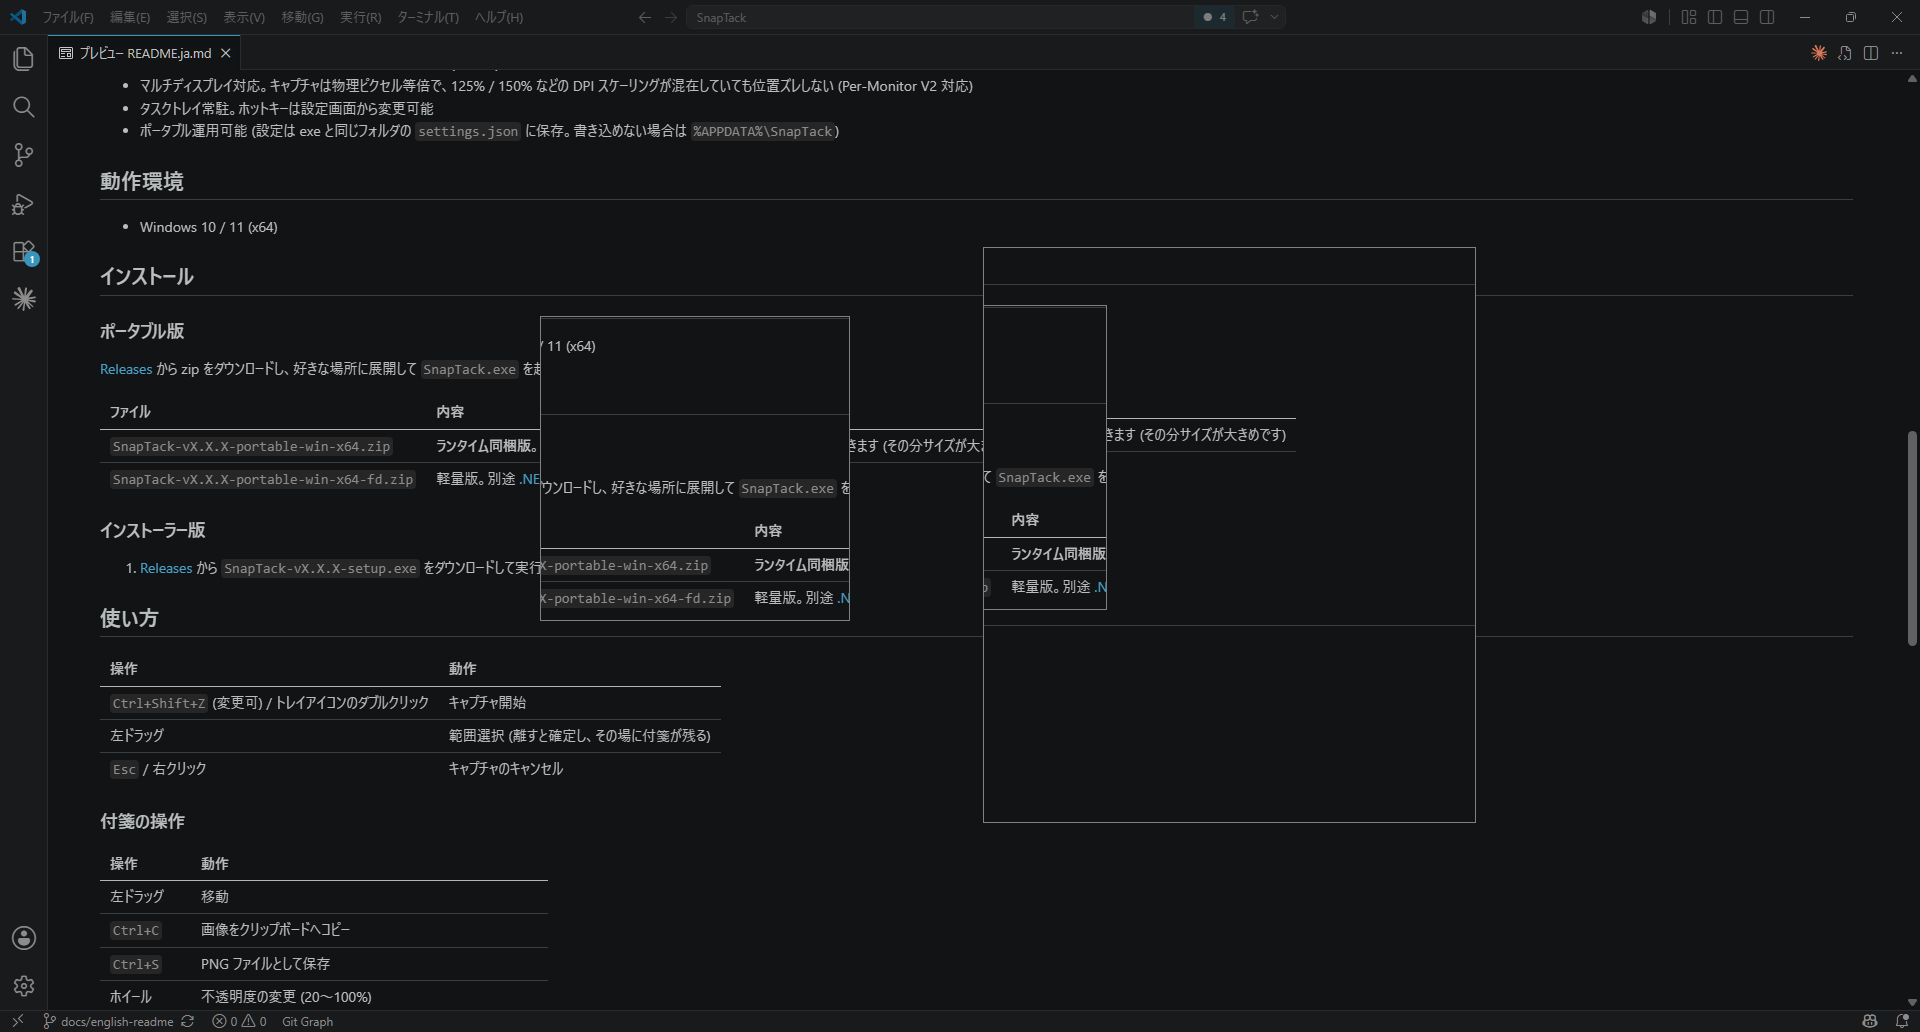Go forward with the right arrow
Viewport: 1920px width, 1032px height.
pyautogui.click(x=671, y=17)
